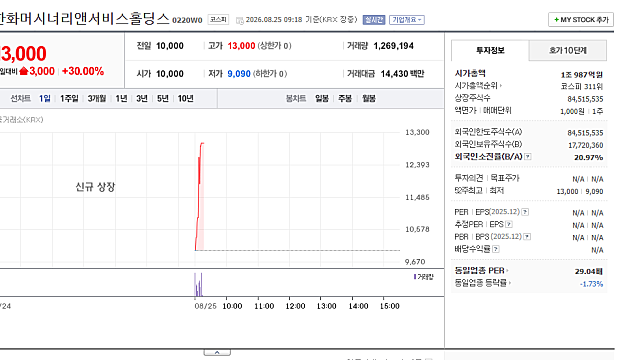Click the 상장주식수 label
The image size is (640, 360).
click(x=472, y=98)
